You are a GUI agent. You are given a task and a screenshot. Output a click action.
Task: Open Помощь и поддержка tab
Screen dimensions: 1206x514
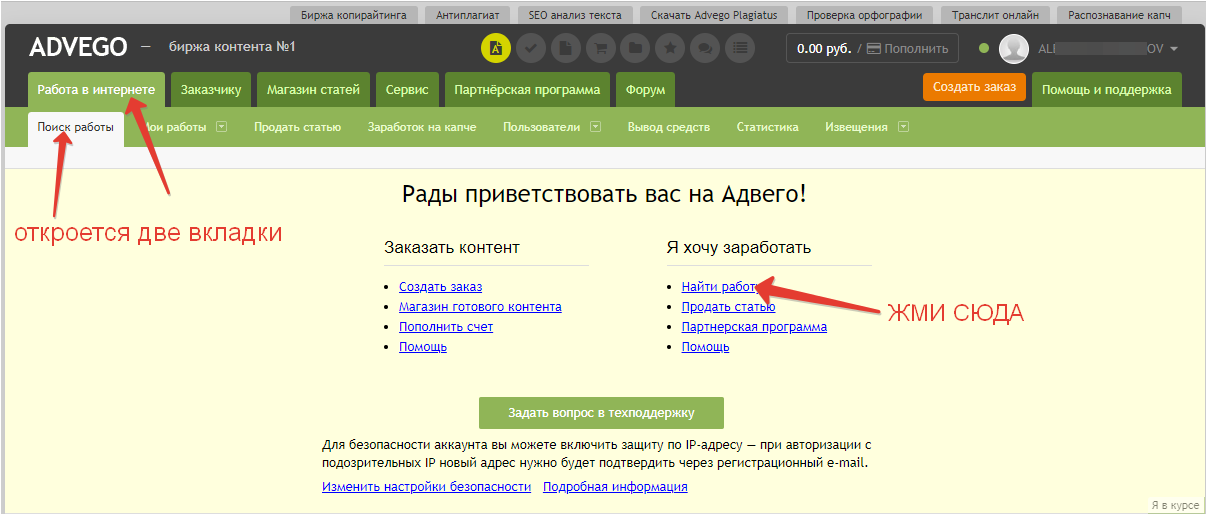[1106, 90]
